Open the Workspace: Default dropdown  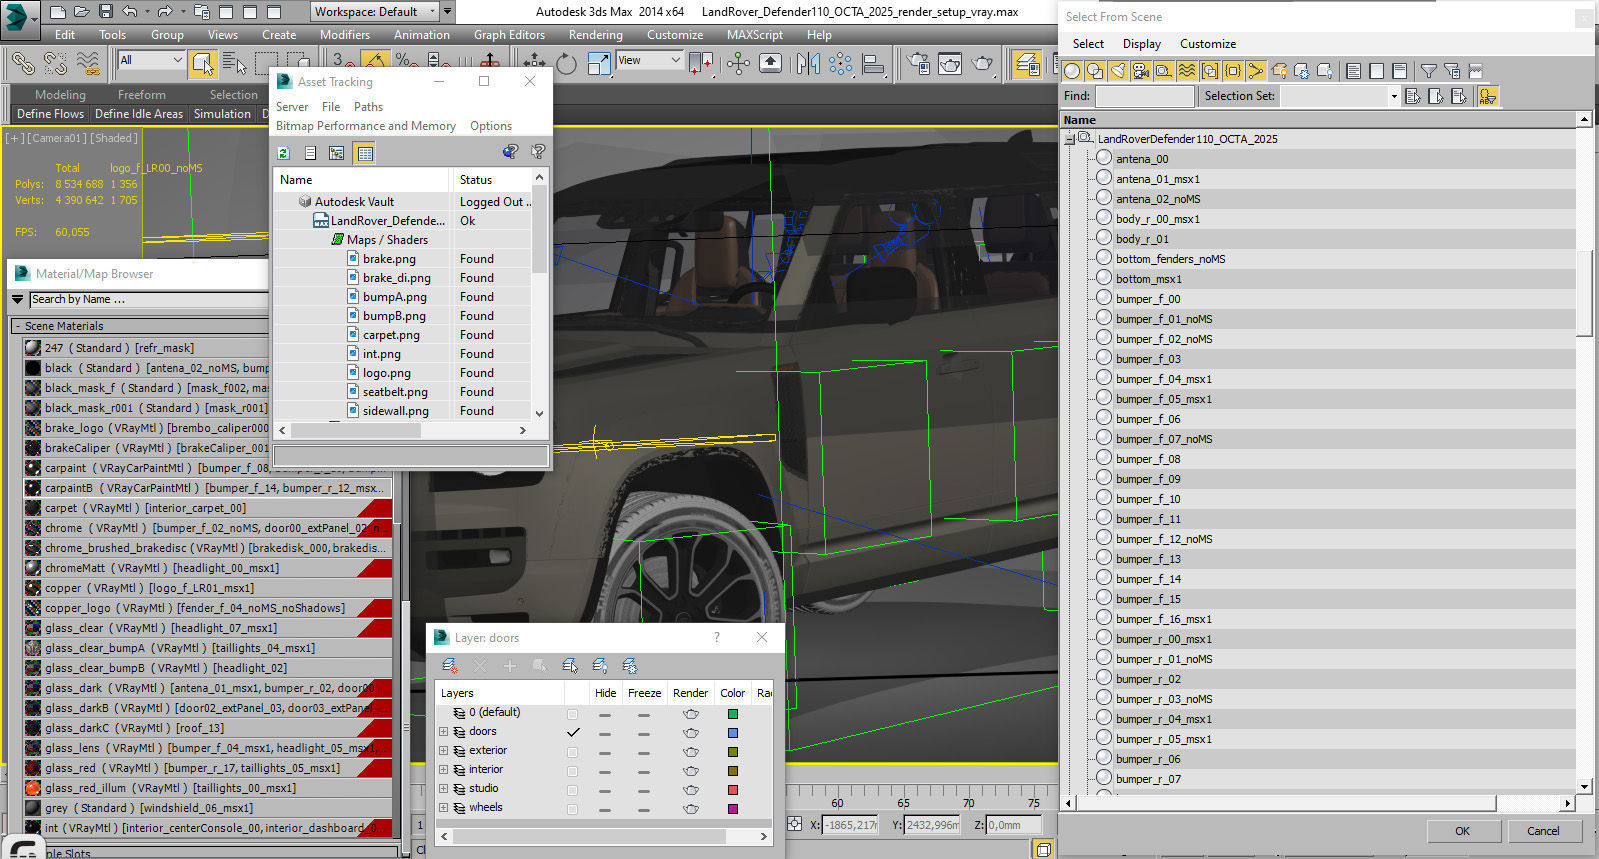point(374,12)
